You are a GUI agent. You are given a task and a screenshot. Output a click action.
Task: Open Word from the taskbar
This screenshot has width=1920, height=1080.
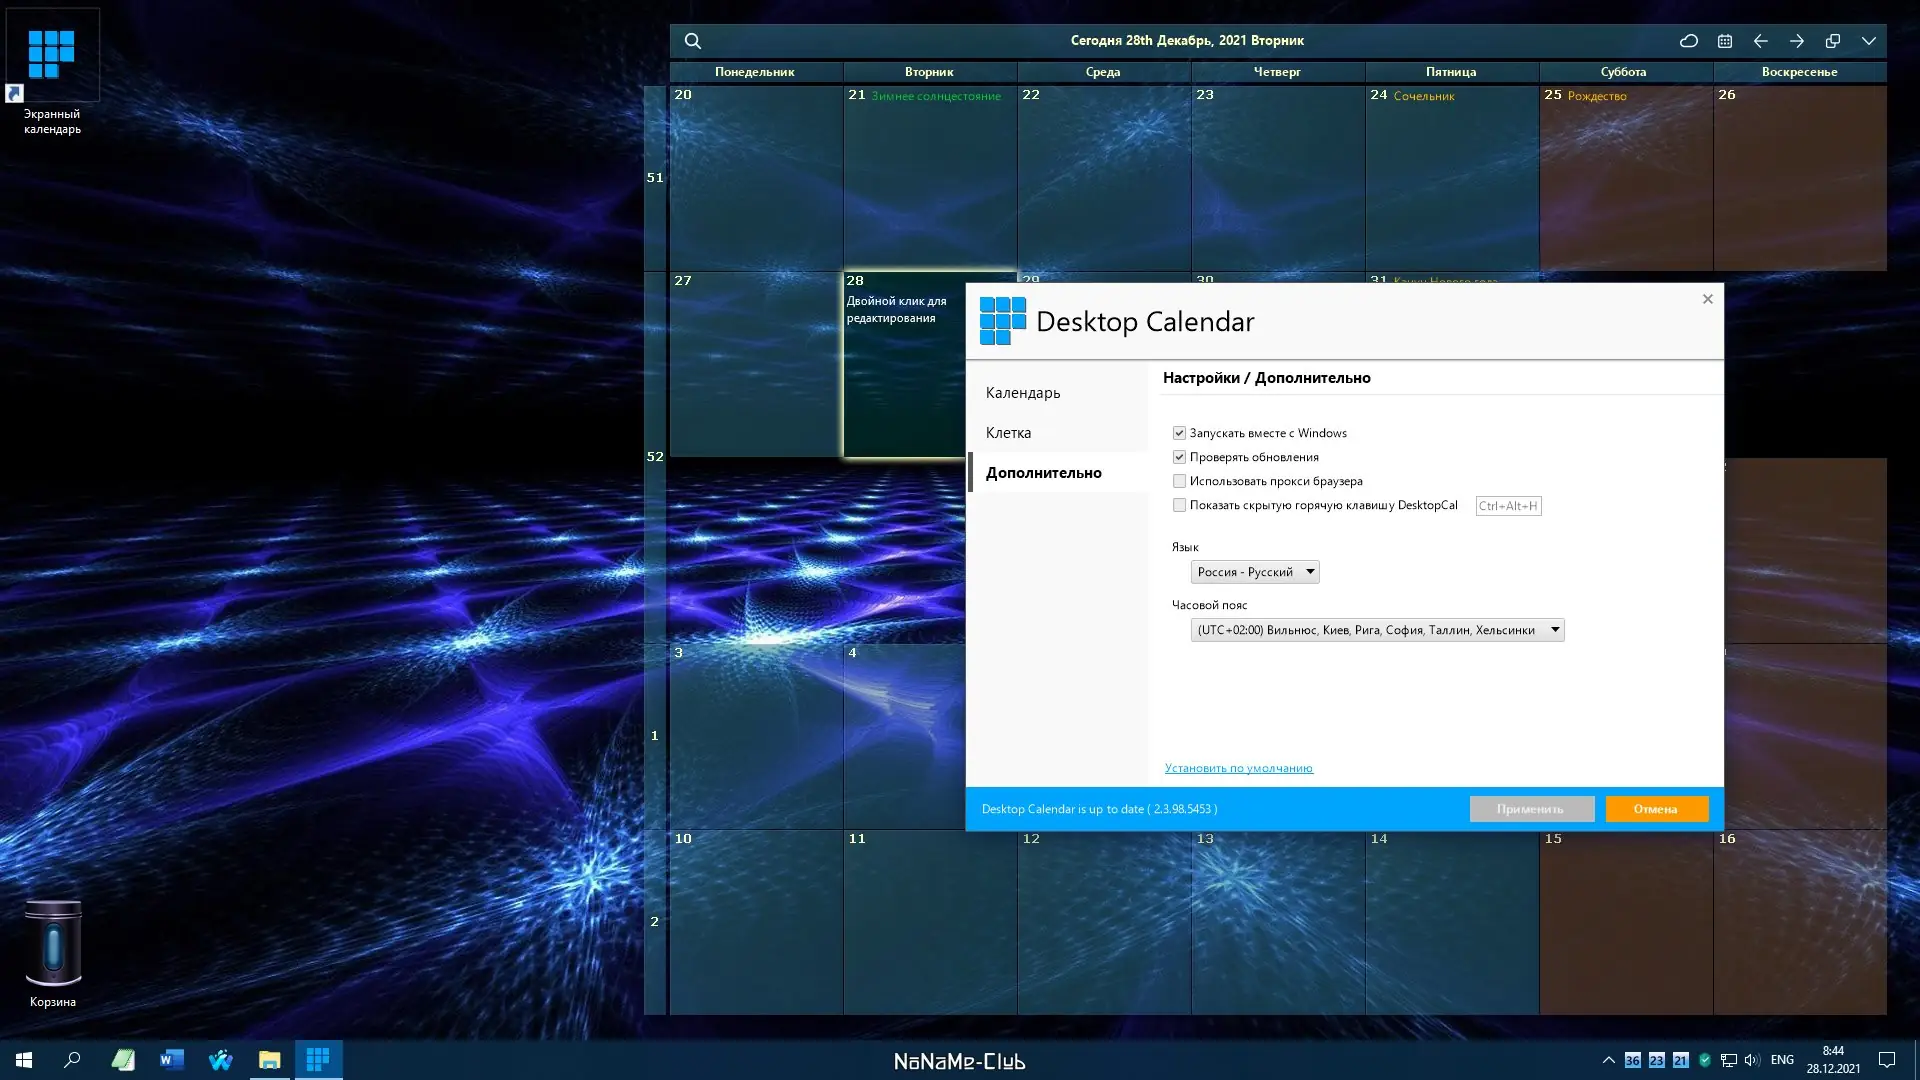click(x=172, y=1059)
